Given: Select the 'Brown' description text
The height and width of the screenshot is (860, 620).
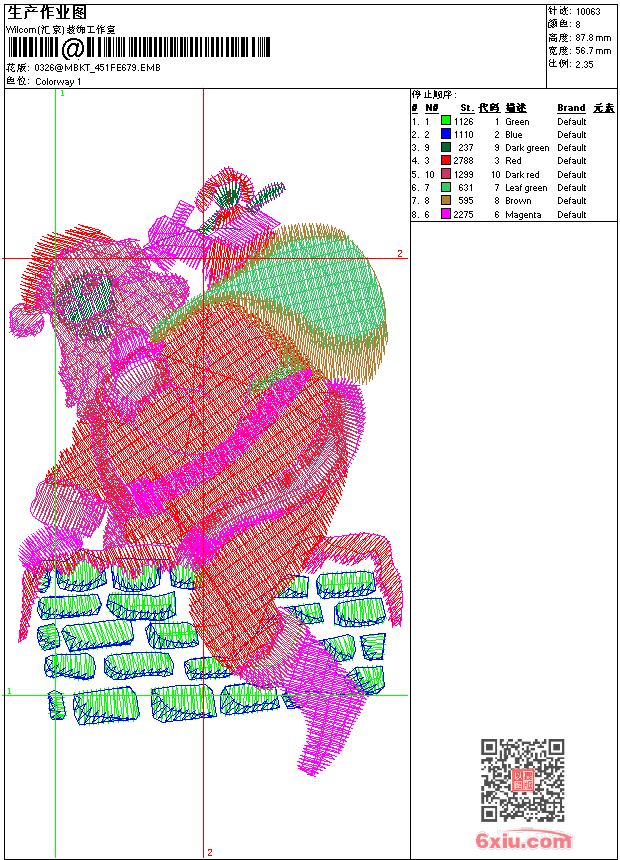Looking at the screenshot, I should tap(518, 201).
